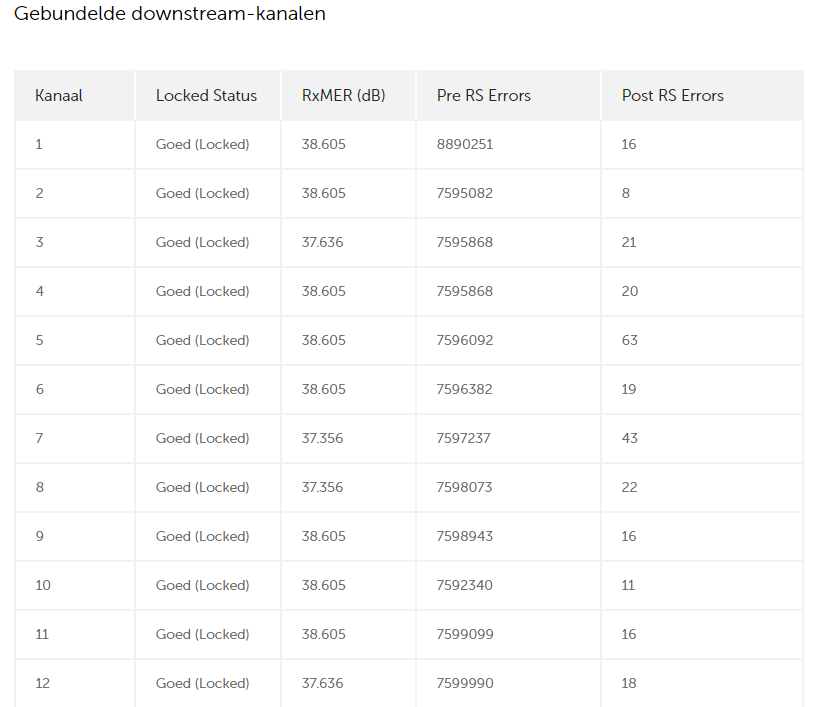Select Post RS Errors value 43
The image size is (820, 707).
coord(630,438)
